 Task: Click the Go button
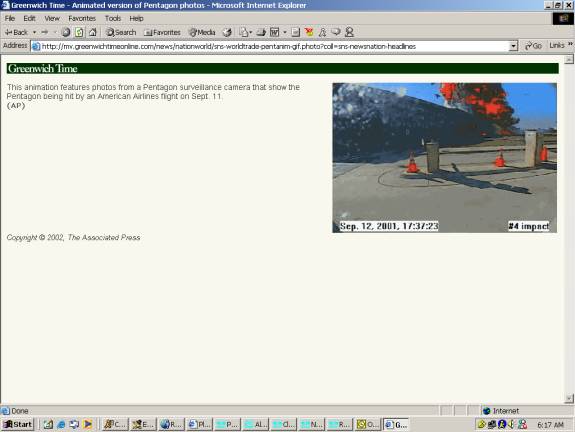(534, 46)
